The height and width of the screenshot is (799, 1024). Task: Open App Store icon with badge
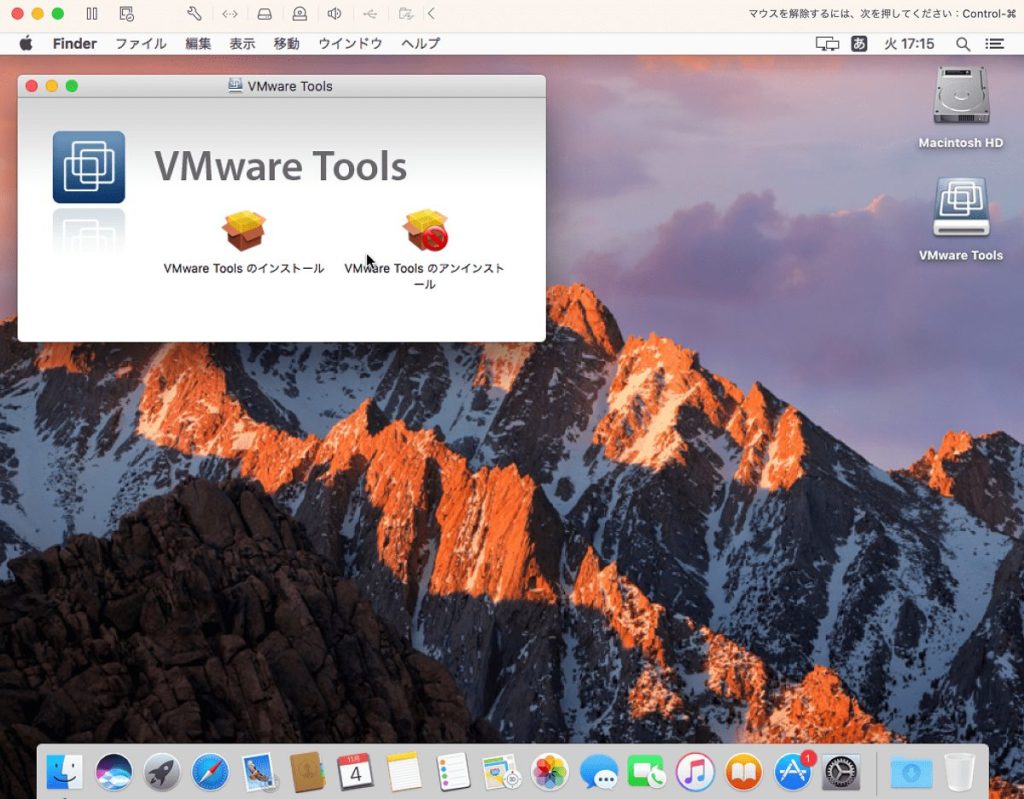(793, 770)
